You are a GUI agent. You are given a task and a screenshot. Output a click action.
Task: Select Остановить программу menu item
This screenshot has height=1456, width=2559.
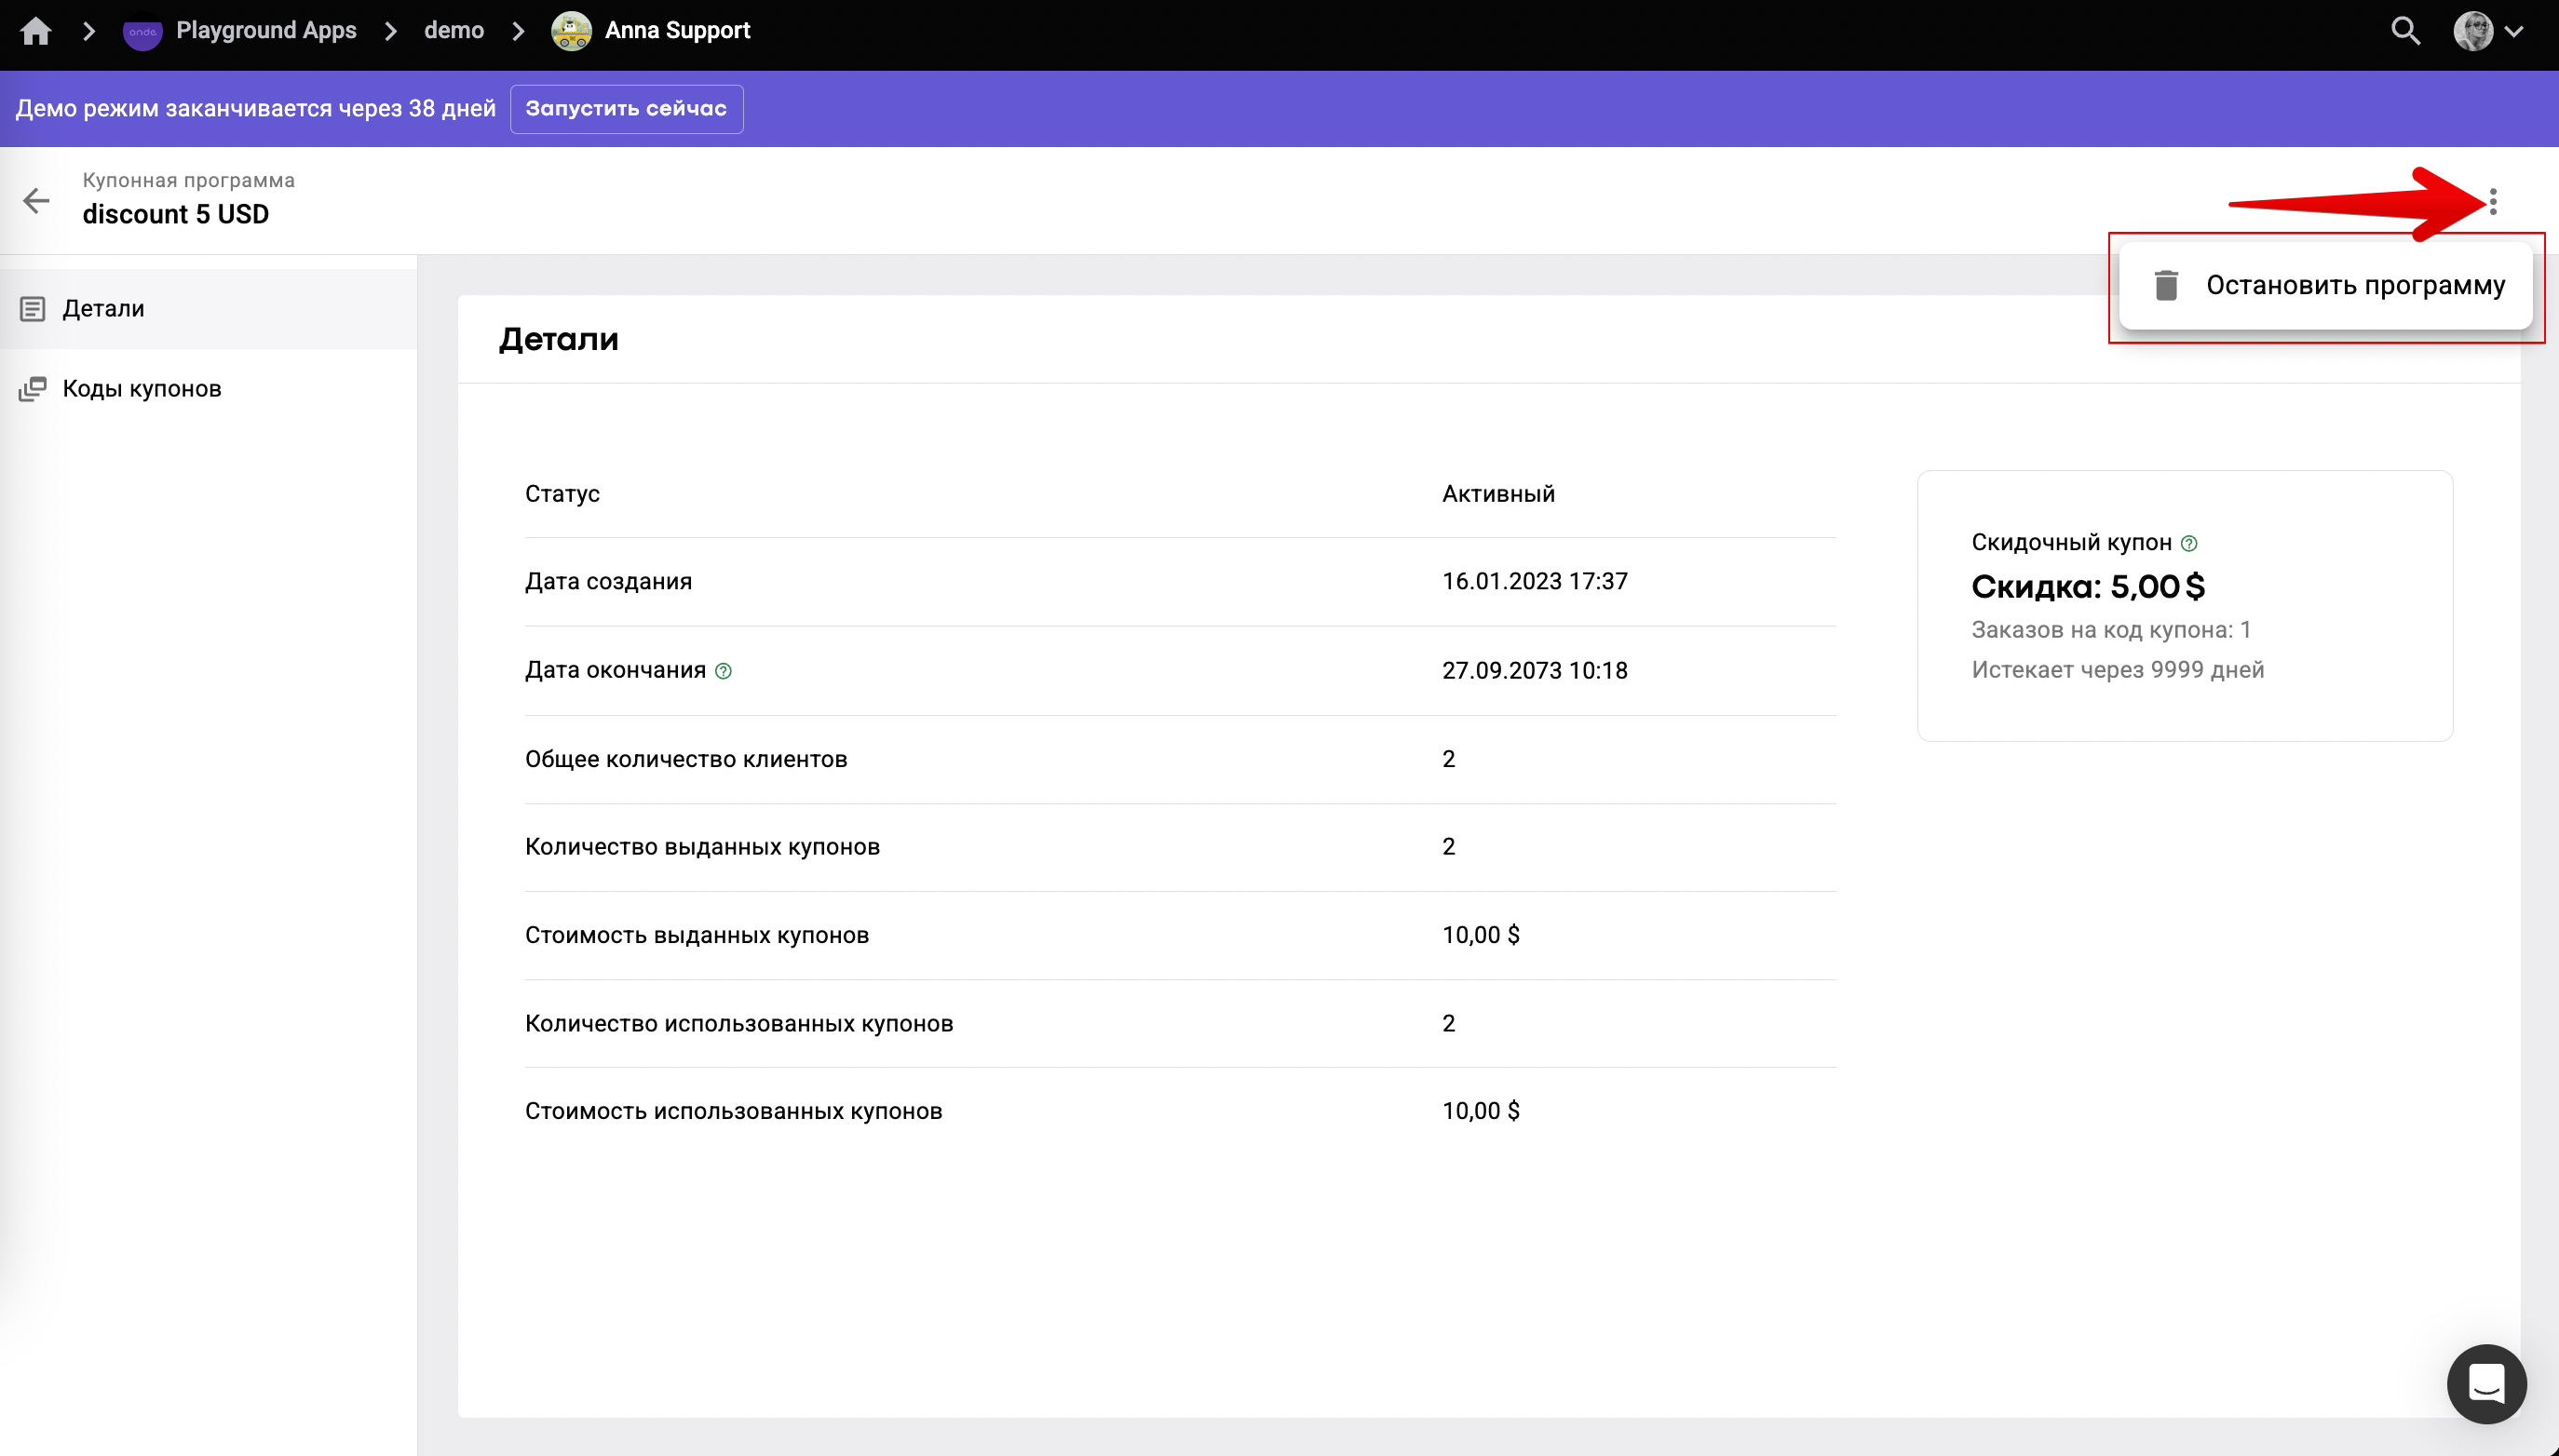(2355, 286)
